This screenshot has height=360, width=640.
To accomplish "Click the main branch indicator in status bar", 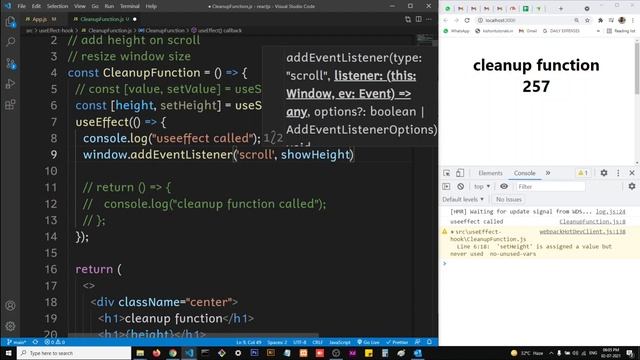I will [16, 342].
